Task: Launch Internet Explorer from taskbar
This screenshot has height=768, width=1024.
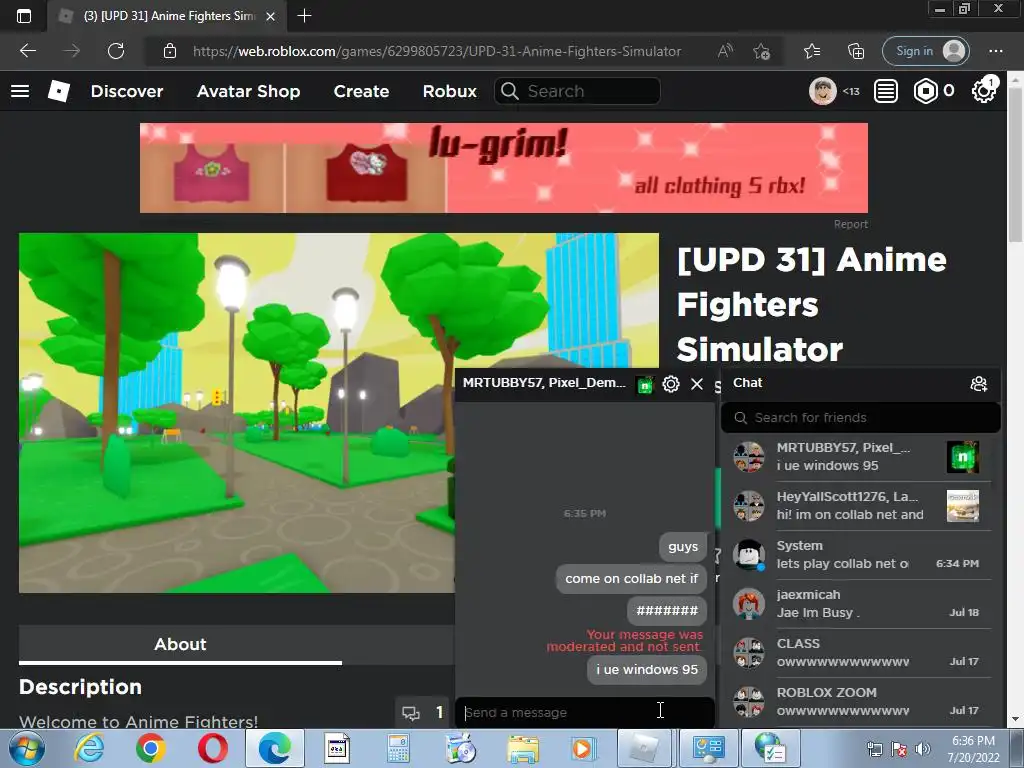Action: point(89,748)
